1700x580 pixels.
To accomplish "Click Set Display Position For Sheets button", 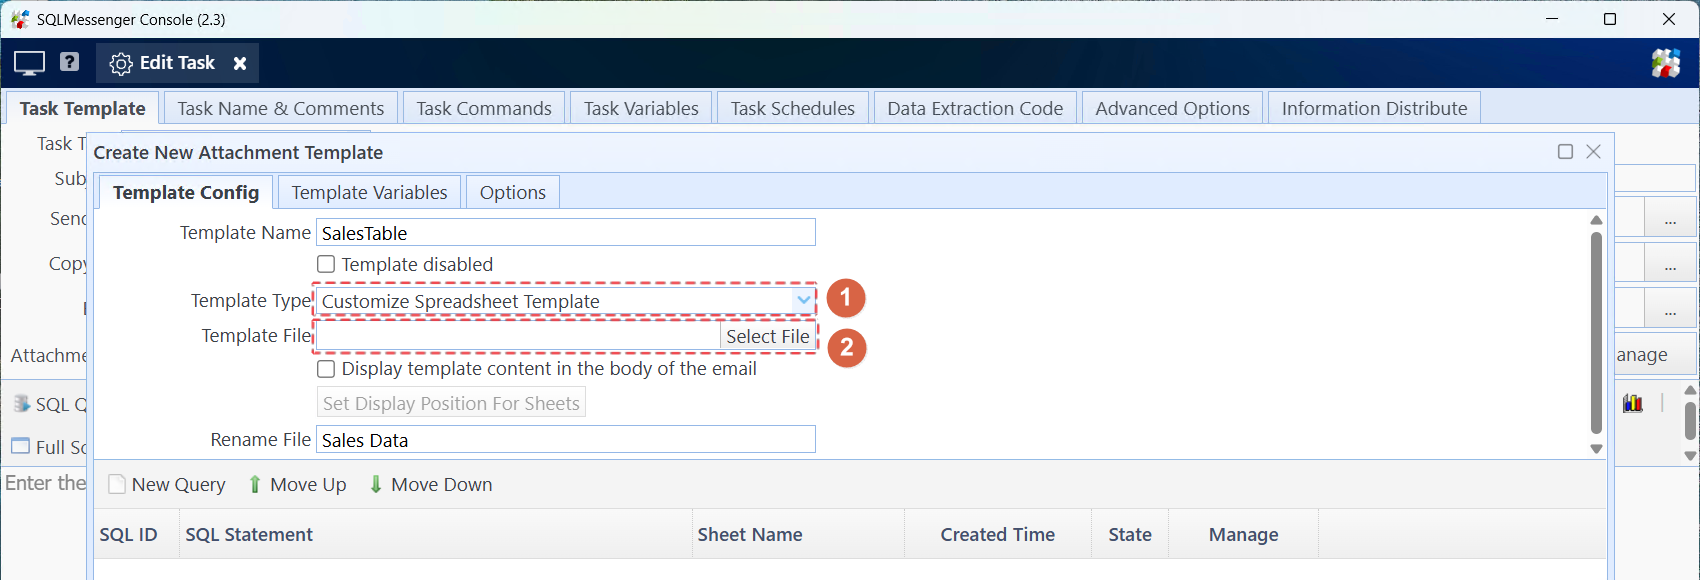I will [451, 403].
